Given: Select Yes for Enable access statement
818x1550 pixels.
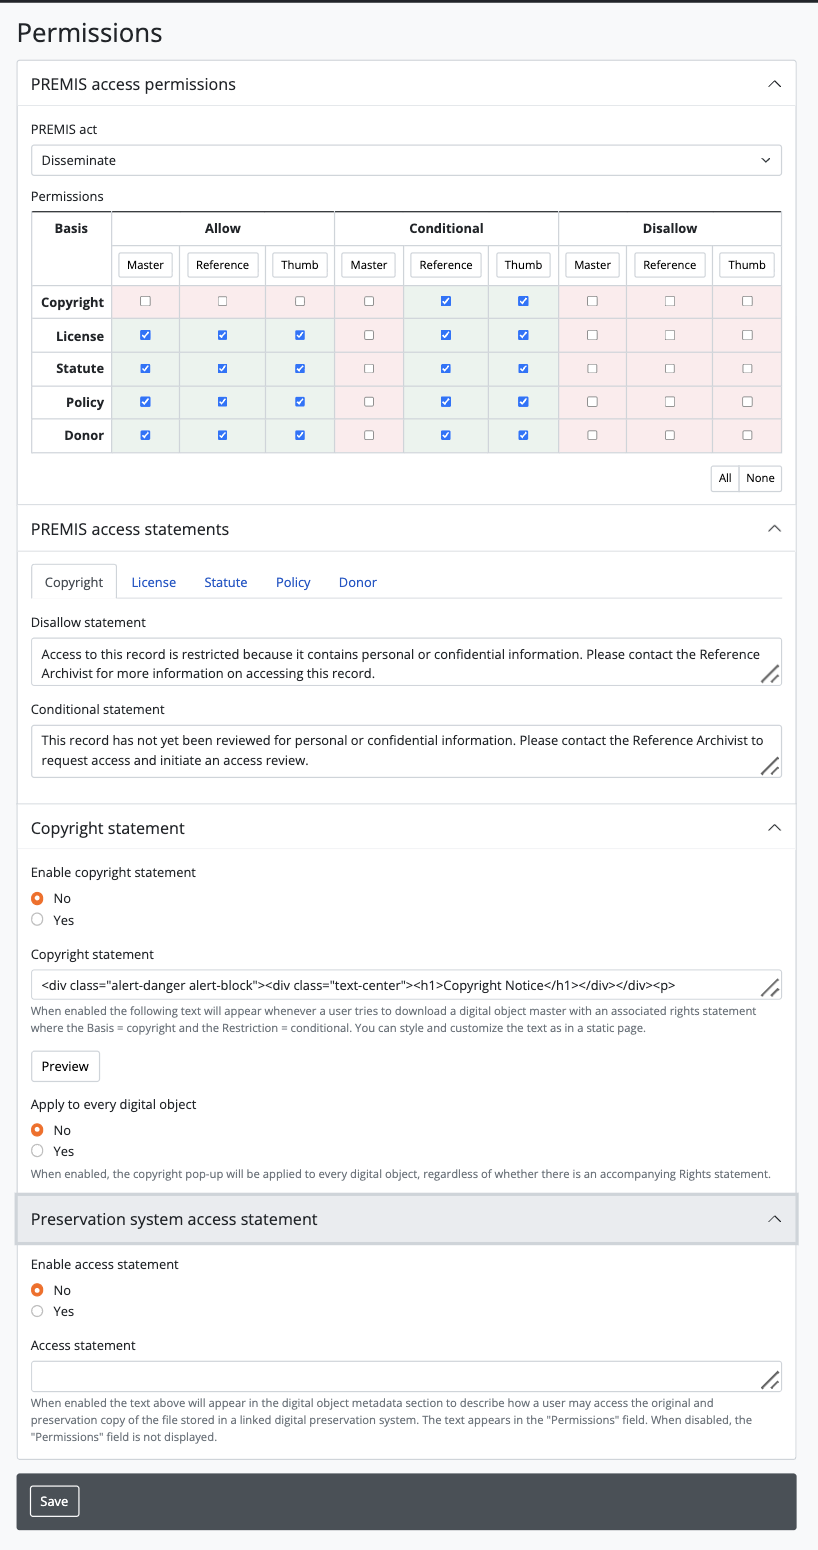Looking at the screenshot, I should pyautogui.click(x=38, y=1311).
